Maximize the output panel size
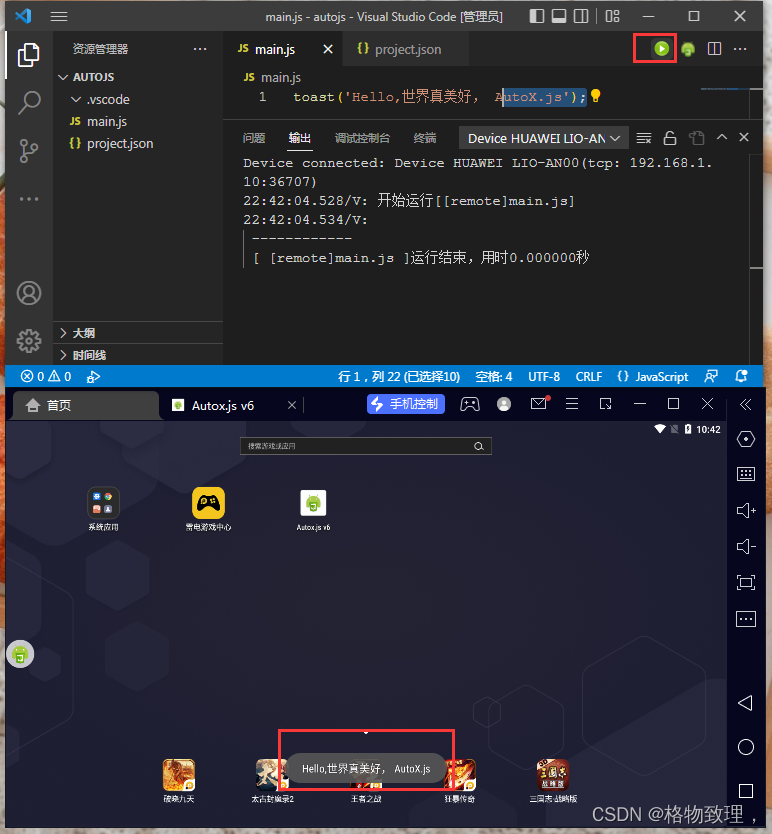Image resolution: width=772 pixels, height=834 pixels. point(722,137)
